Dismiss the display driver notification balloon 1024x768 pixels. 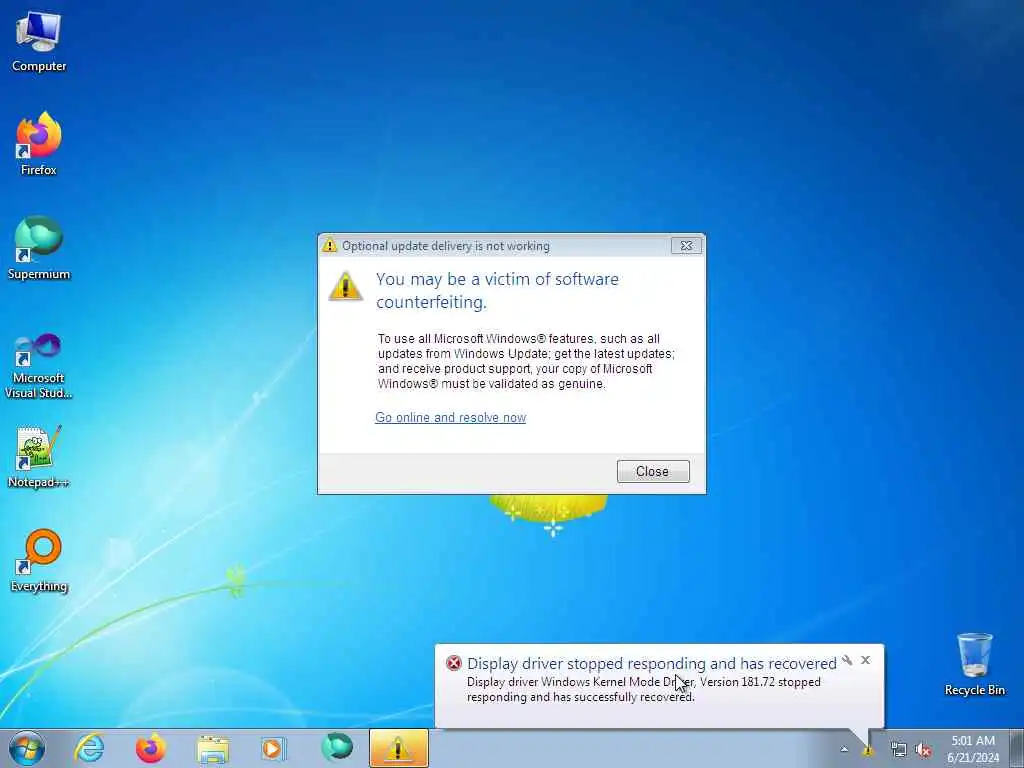865,660
